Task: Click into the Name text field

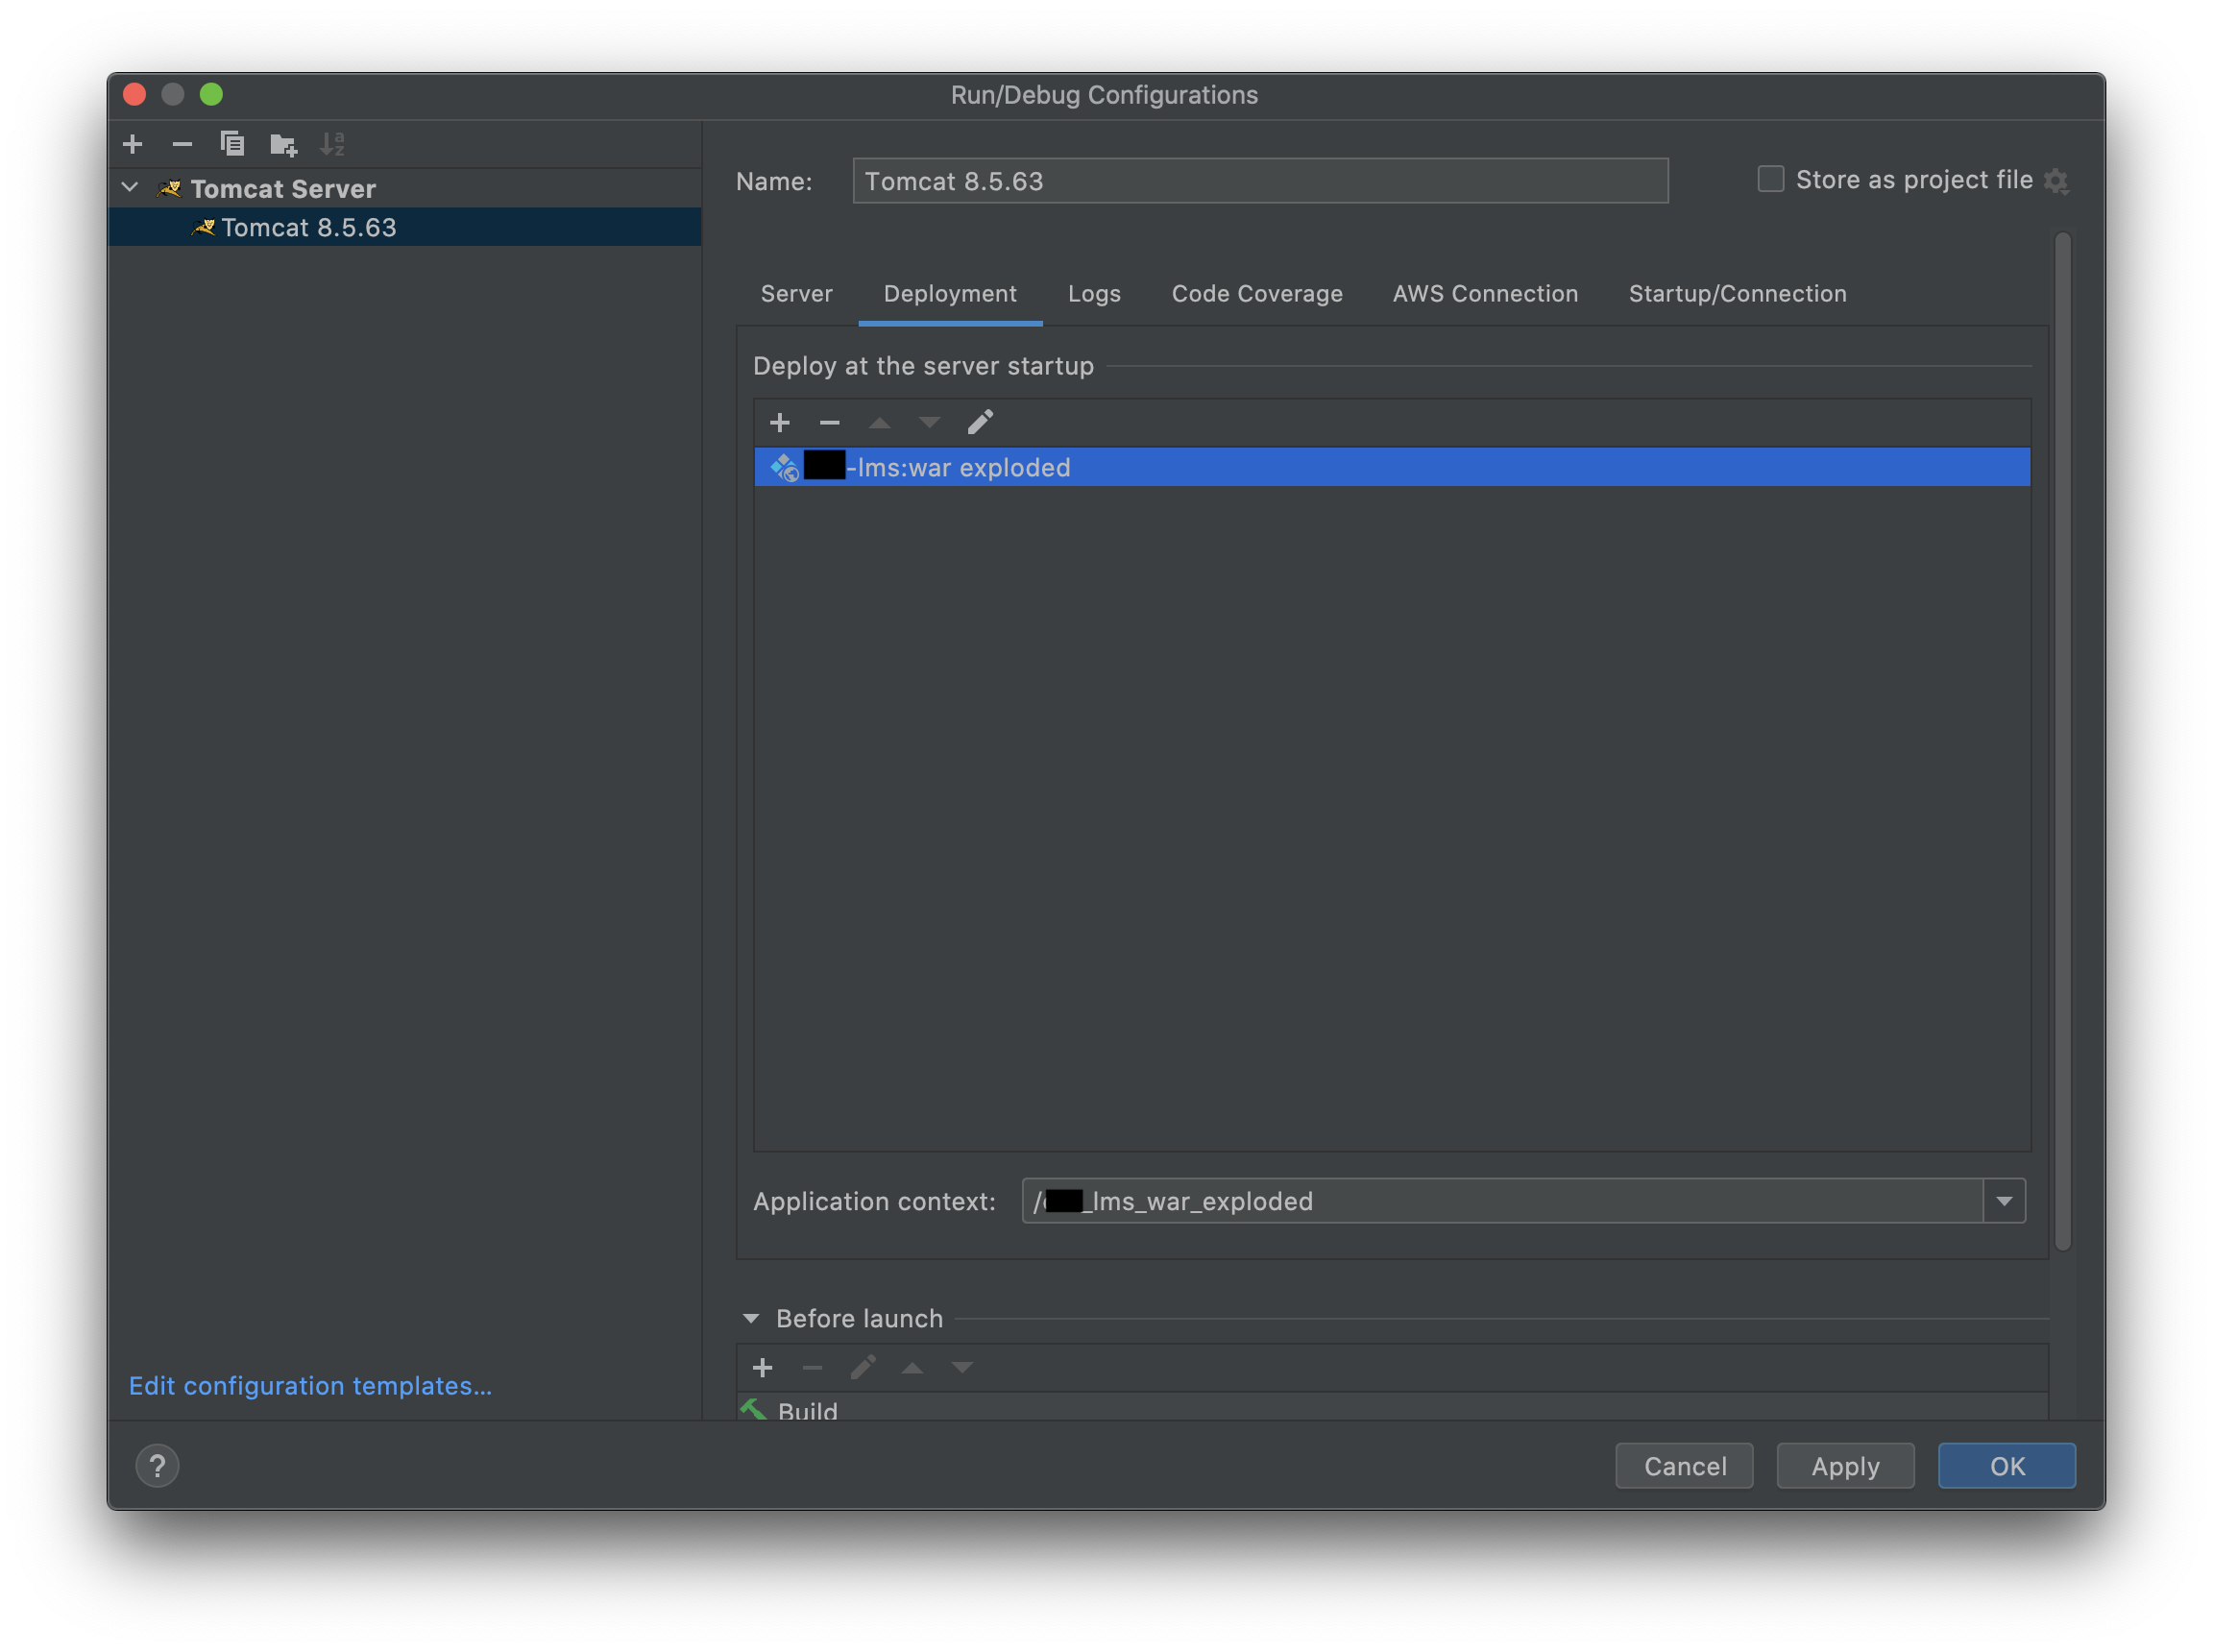Action: pyautogui.click(x=1259, y=181)
